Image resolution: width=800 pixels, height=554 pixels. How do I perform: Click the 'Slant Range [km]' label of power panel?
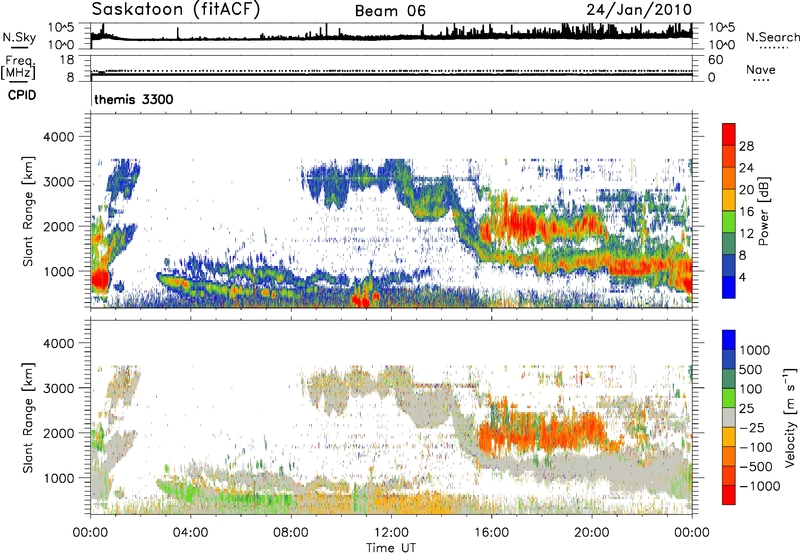(x=28, y=211)
